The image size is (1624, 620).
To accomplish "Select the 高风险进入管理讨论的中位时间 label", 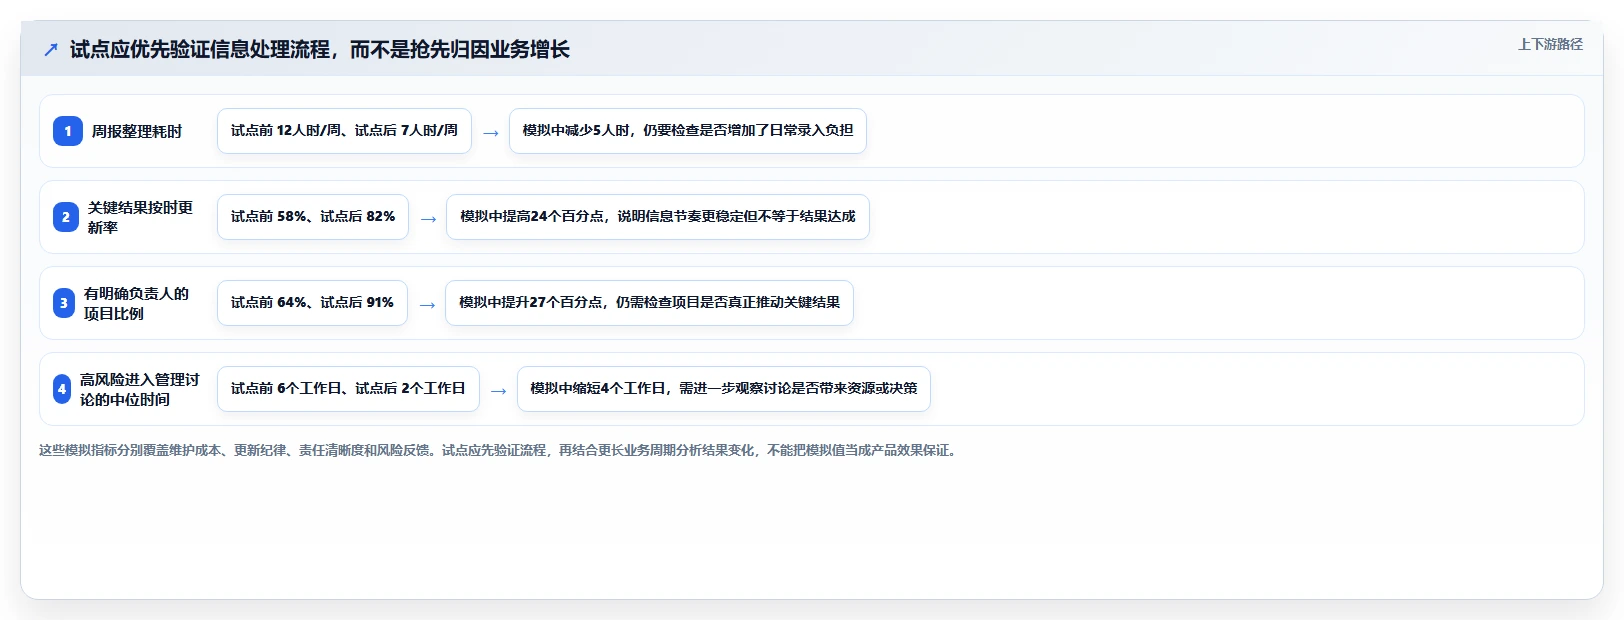I will point(140,389).
